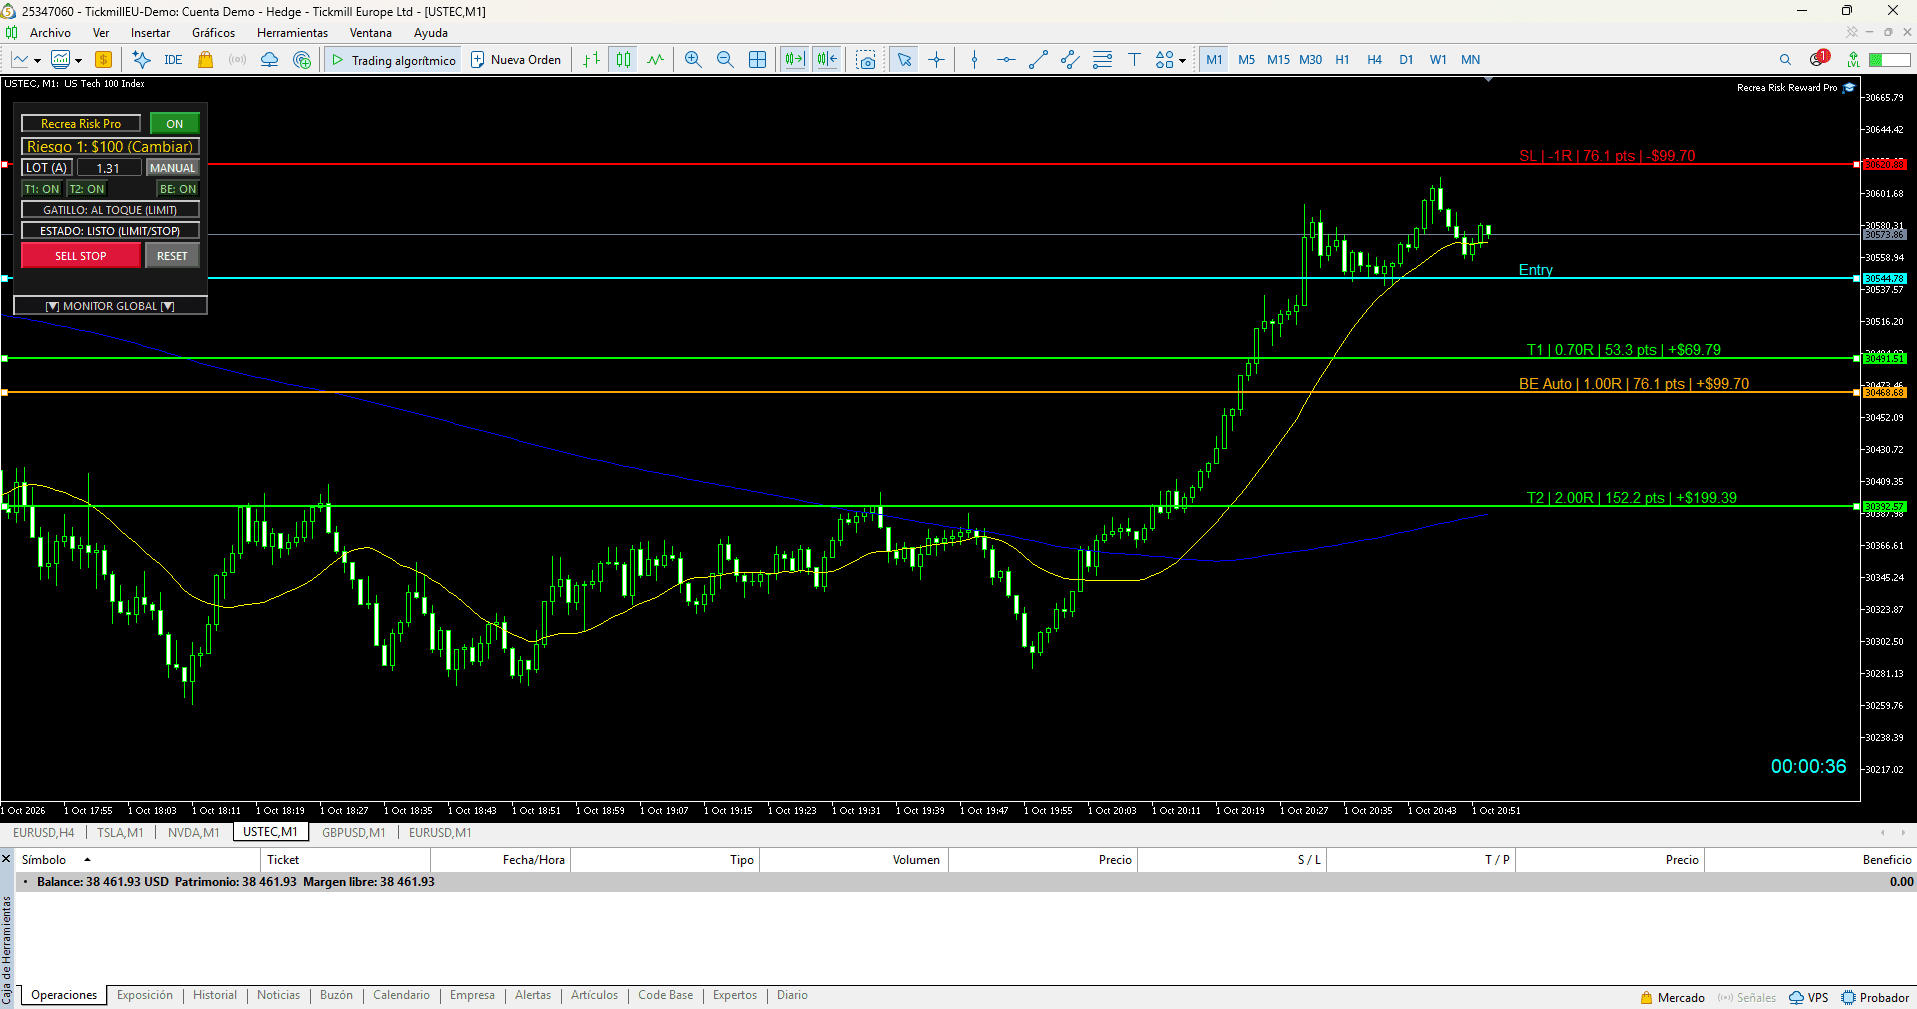Select the crosshair cursor tool
This screenshot has height=1009, width=1917.
[936, 60]
